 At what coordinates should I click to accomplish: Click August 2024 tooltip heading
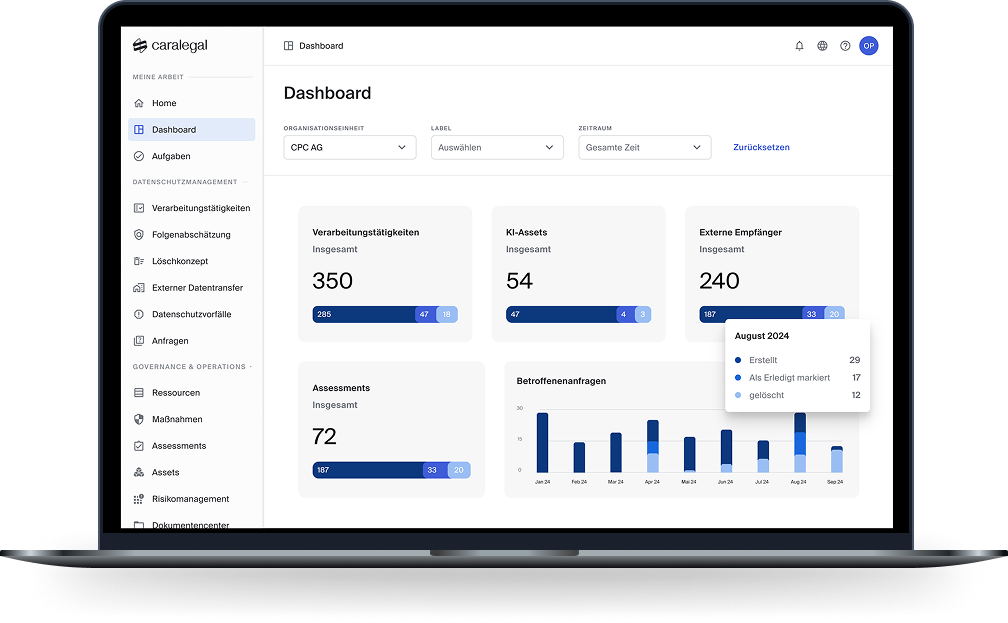[762, 336]
